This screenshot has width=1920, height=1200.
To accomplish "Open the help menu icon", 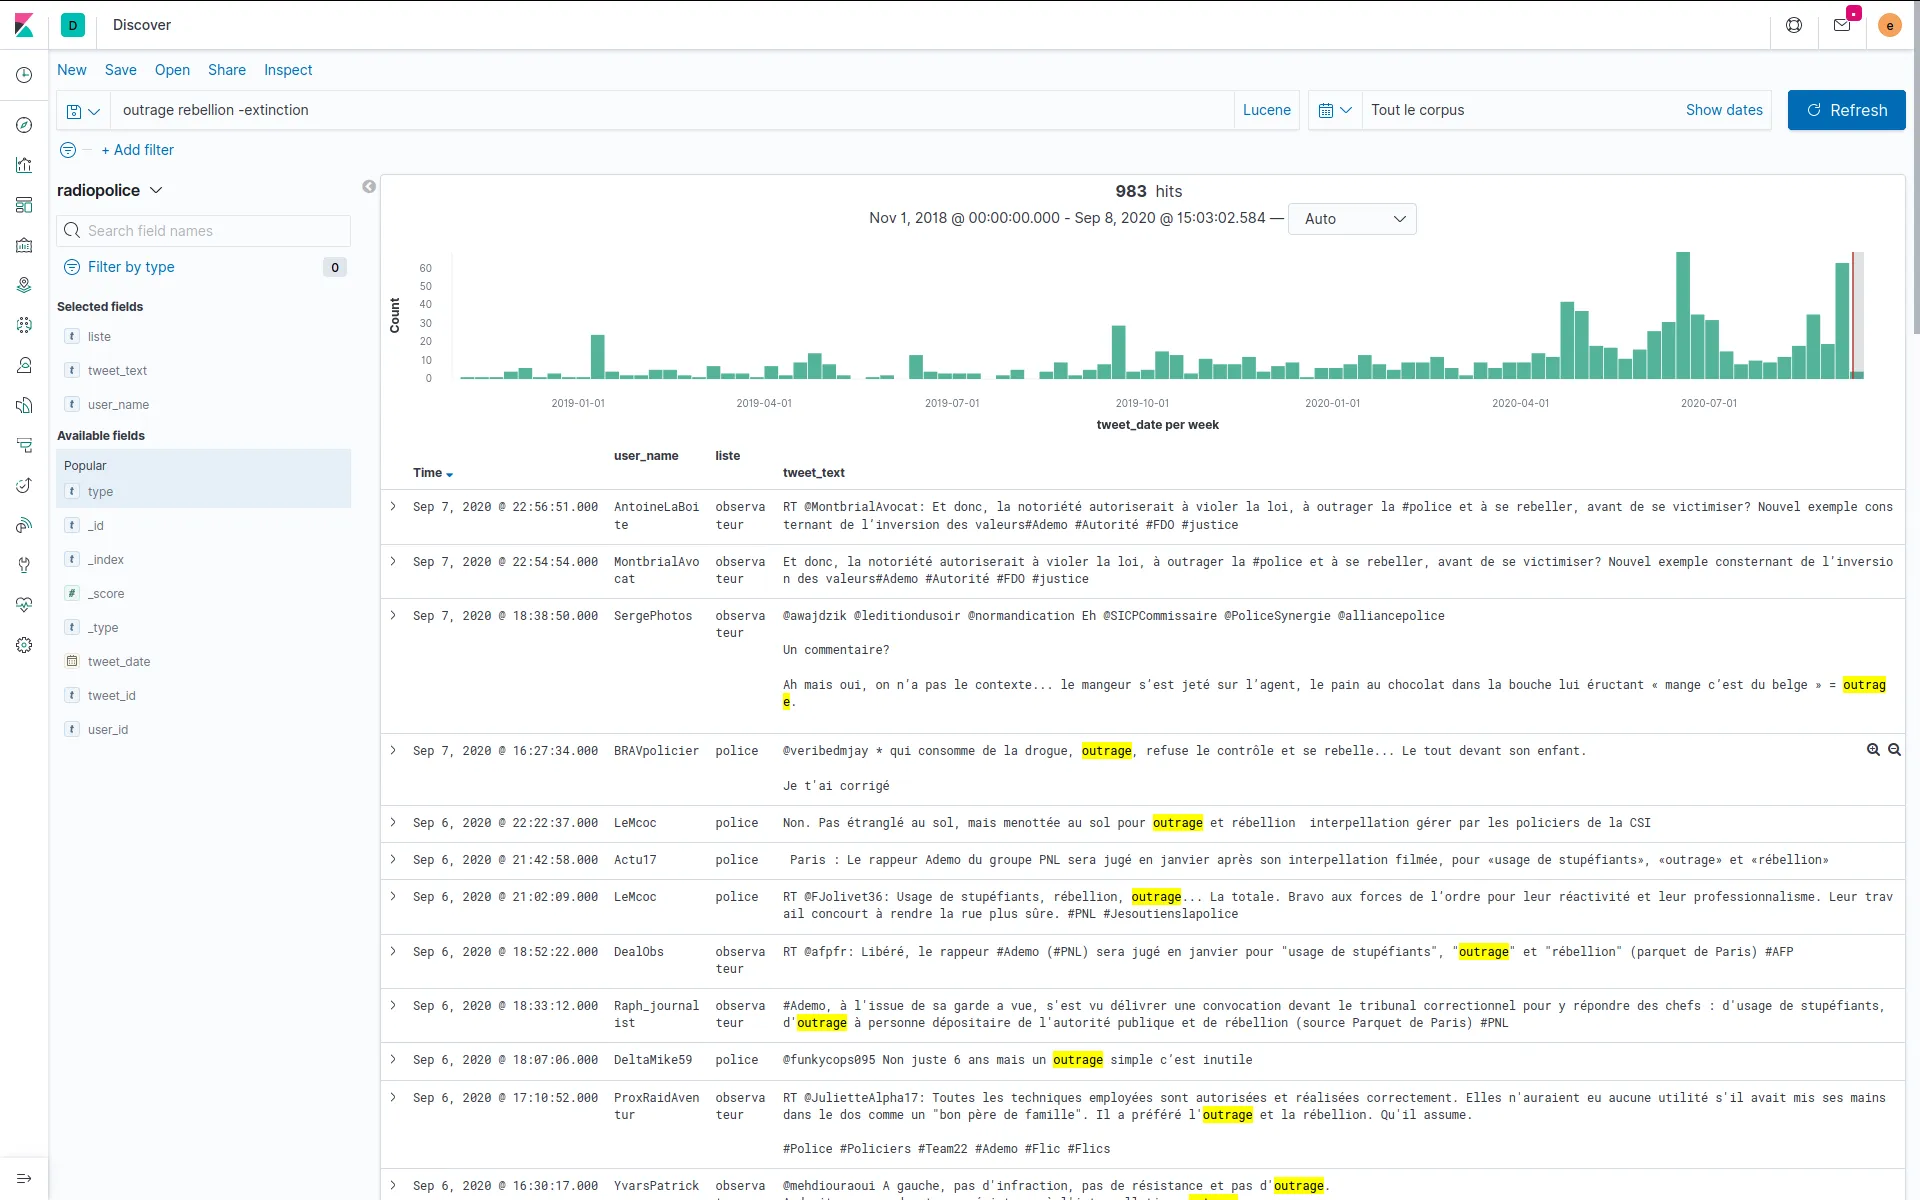I will (1794, 25).
